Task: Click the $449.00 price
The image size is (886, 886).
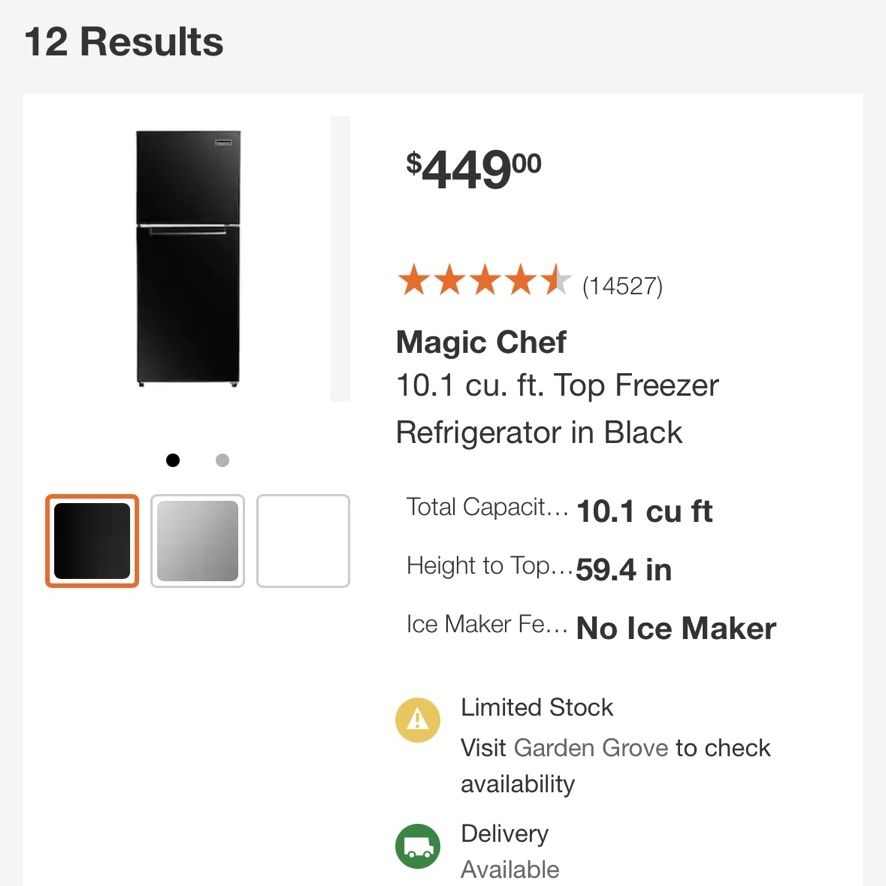Action: (x=474, y=169)
